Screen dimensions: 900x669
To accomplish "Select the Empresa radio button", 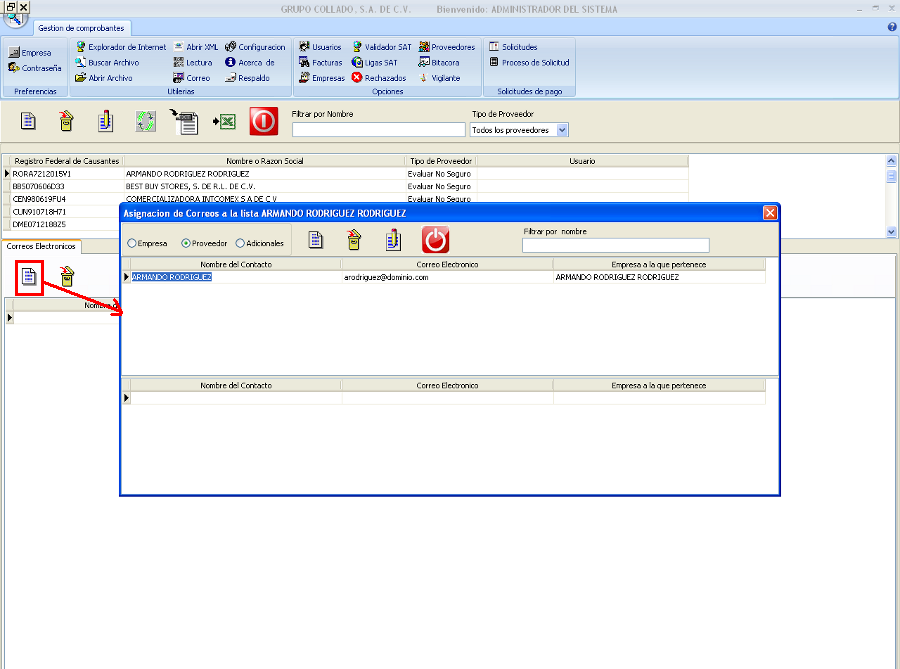I will 132,243.
